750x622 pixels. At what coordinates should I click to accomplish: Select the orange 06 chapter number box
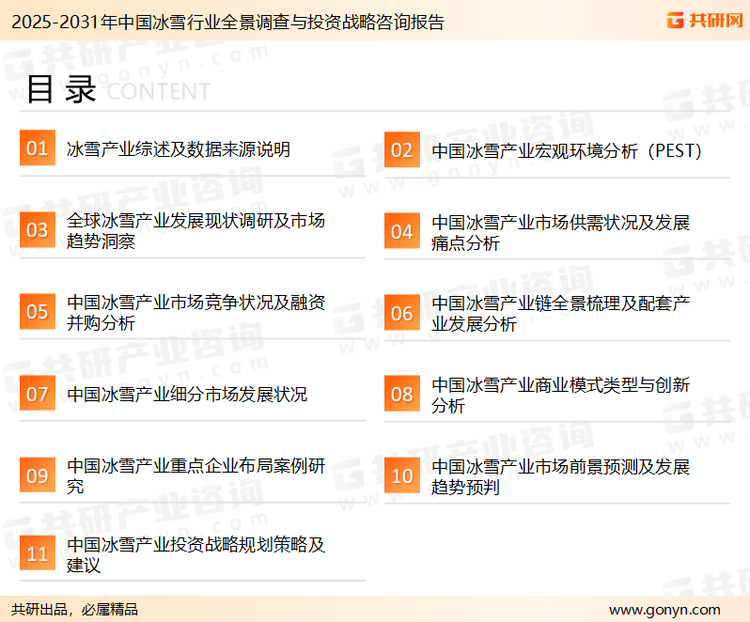402,313
